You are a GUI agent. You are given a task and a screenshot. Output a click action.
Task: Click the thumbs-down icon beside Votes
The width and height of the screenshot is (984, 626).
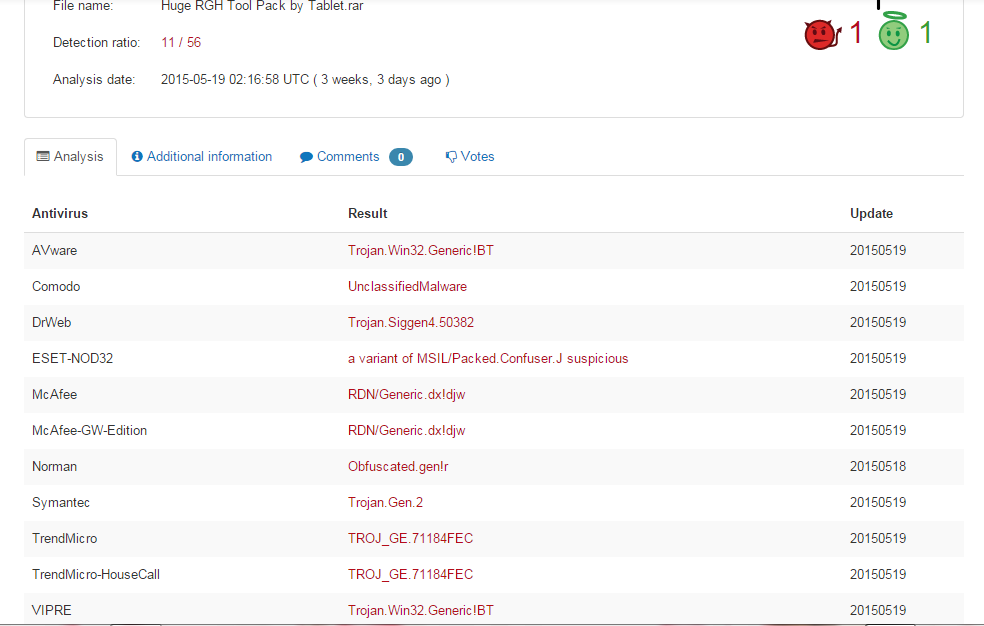pyautogui.click(x=451, y=157)
